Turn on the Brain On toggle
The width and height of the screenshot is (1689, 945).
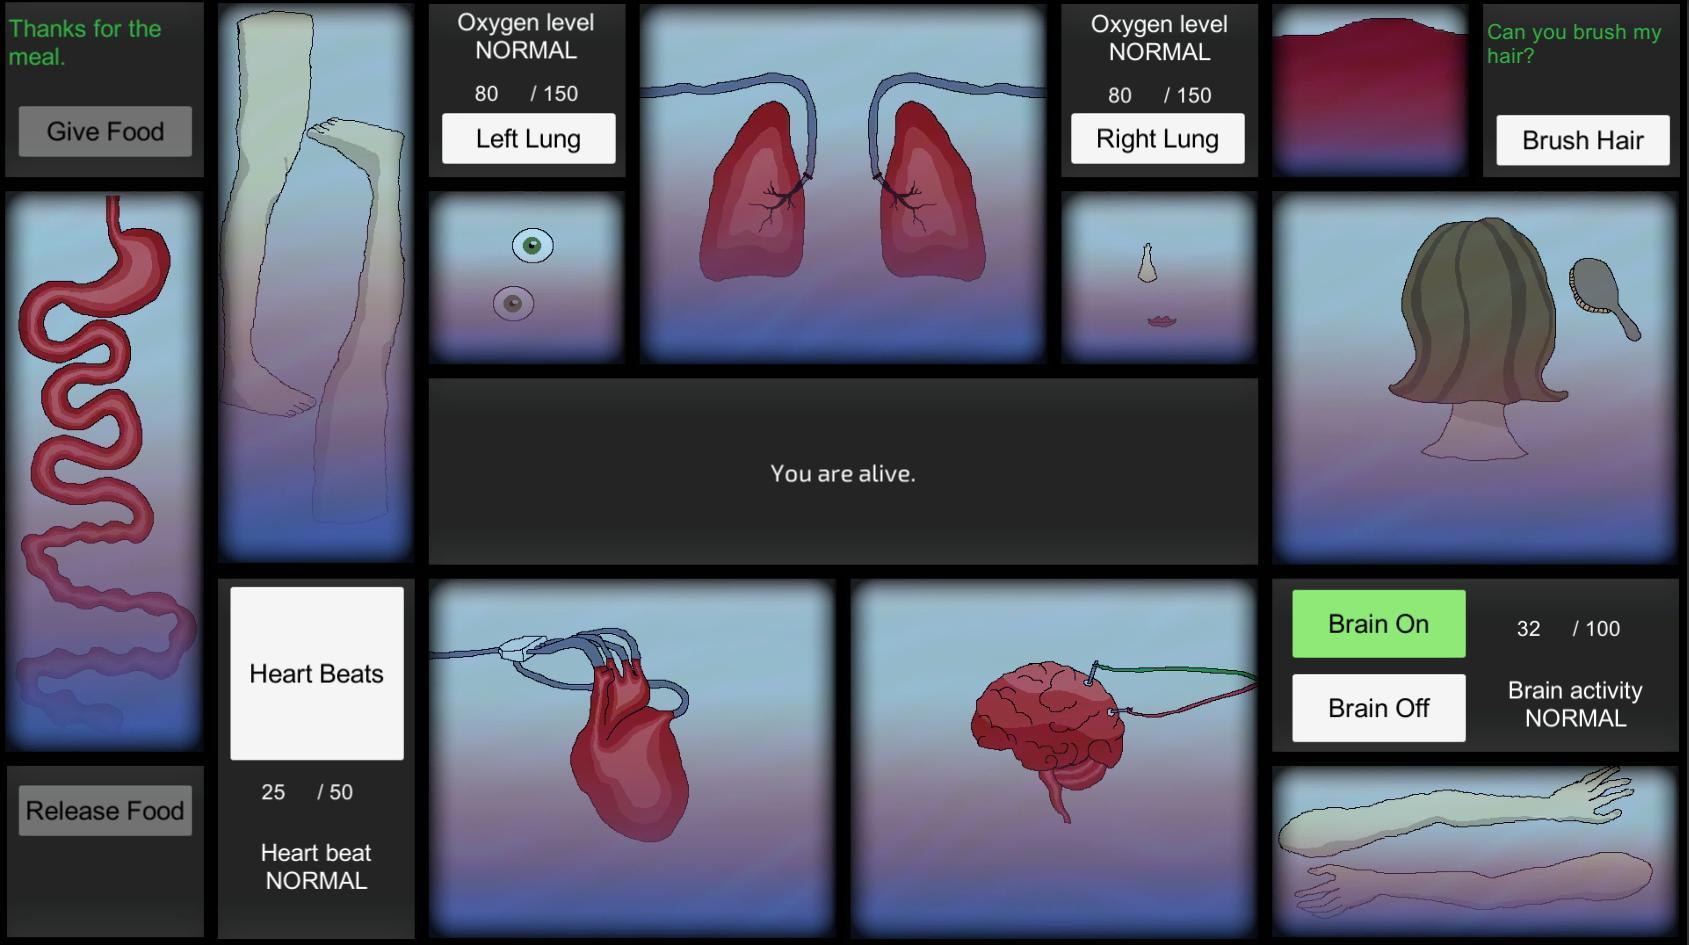point(1378,624)
